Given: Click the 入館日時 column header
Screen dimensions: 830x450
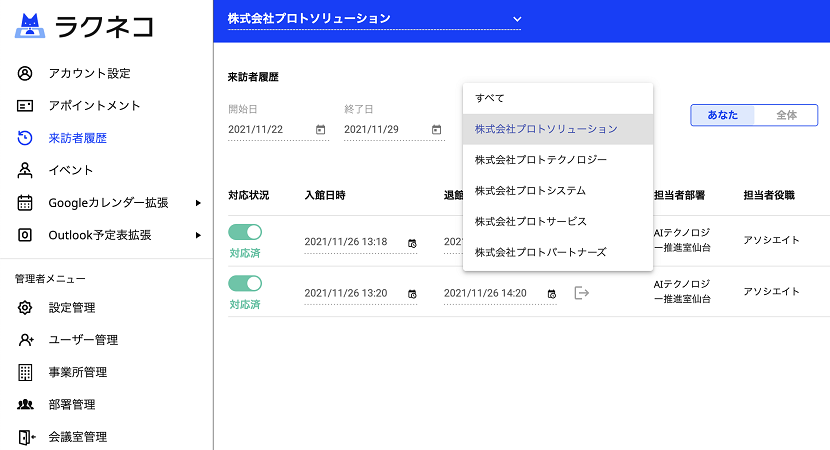Looking at the screenshot, I should (x=325, y=195).
